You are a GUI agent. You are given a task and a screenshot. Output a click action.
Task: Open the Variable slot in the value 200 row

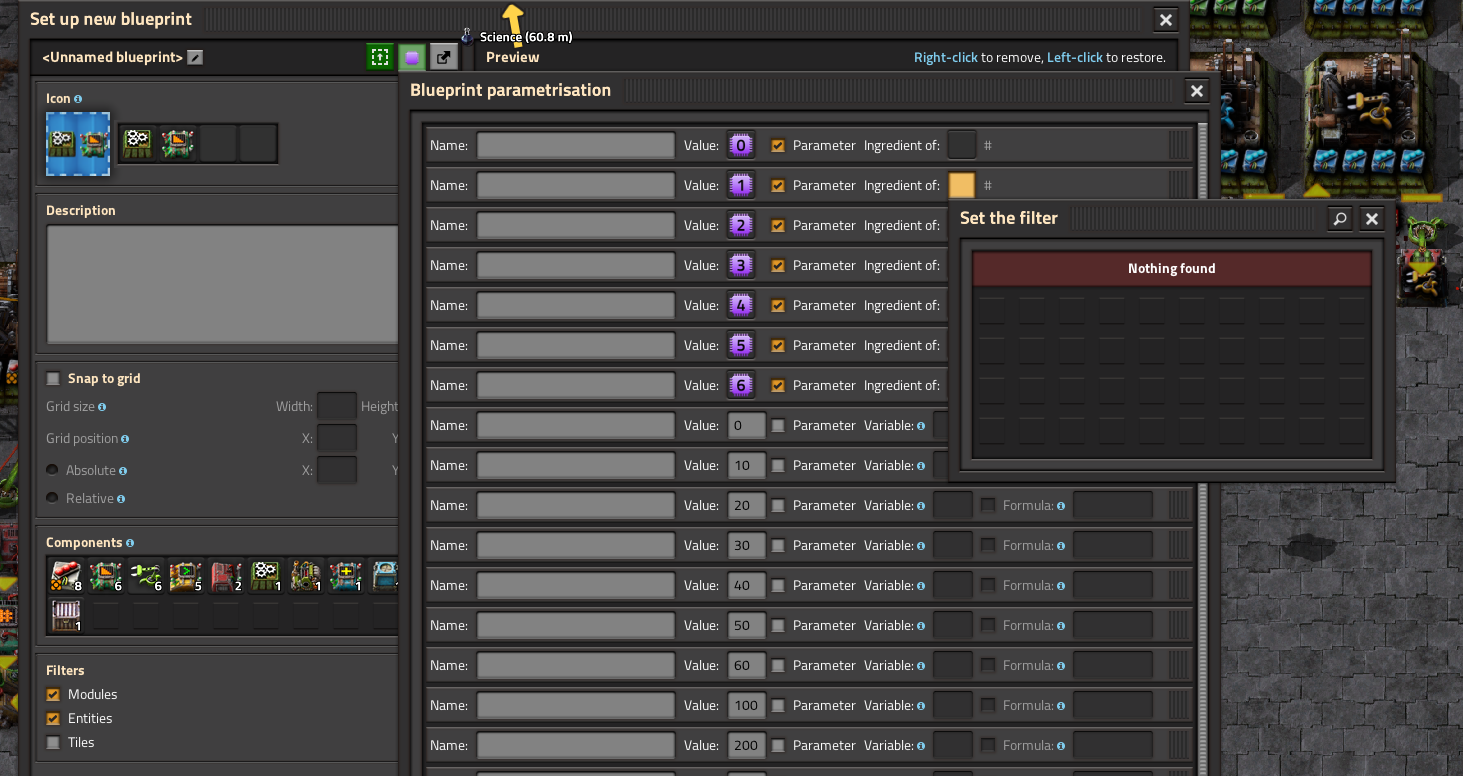click(953, 745)
